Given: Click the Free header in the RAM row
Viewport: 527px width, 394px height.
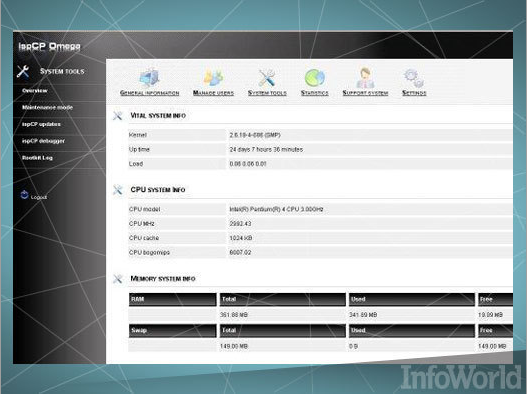Looking at the screenshot, I should (495, 300).
